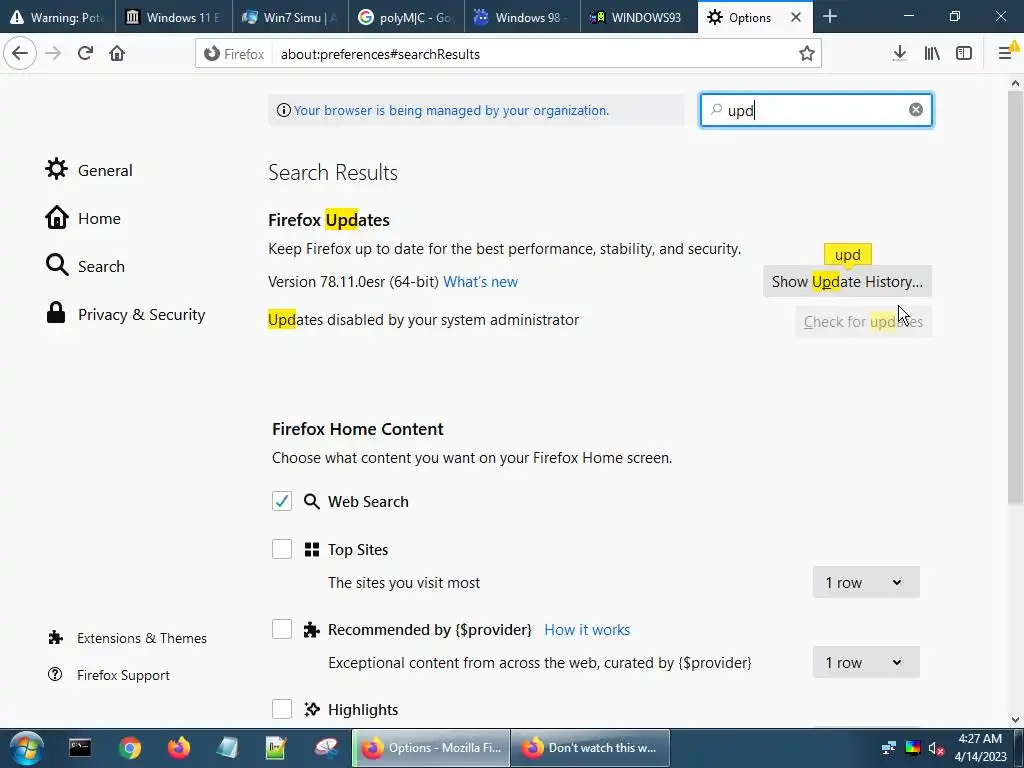This screenshot has width=1024, height=768.
Task: Switch to Don't watch this taskbar window
Action: click(590, 748)
